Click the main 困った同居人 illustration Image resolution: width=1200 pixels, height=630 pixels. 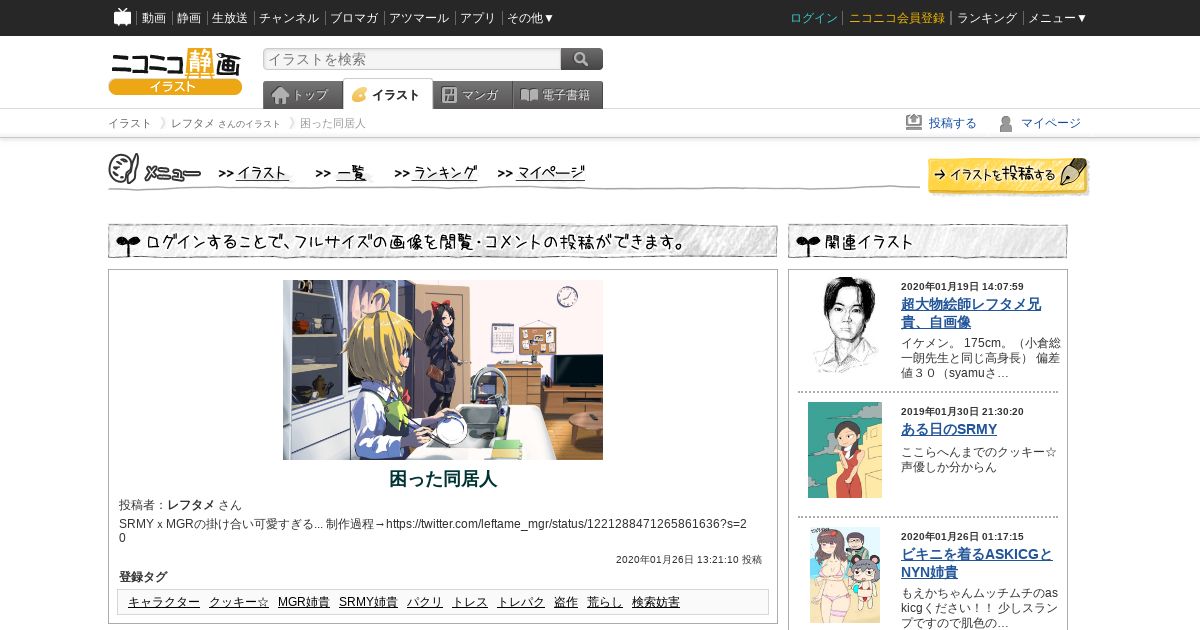[443, 370]
